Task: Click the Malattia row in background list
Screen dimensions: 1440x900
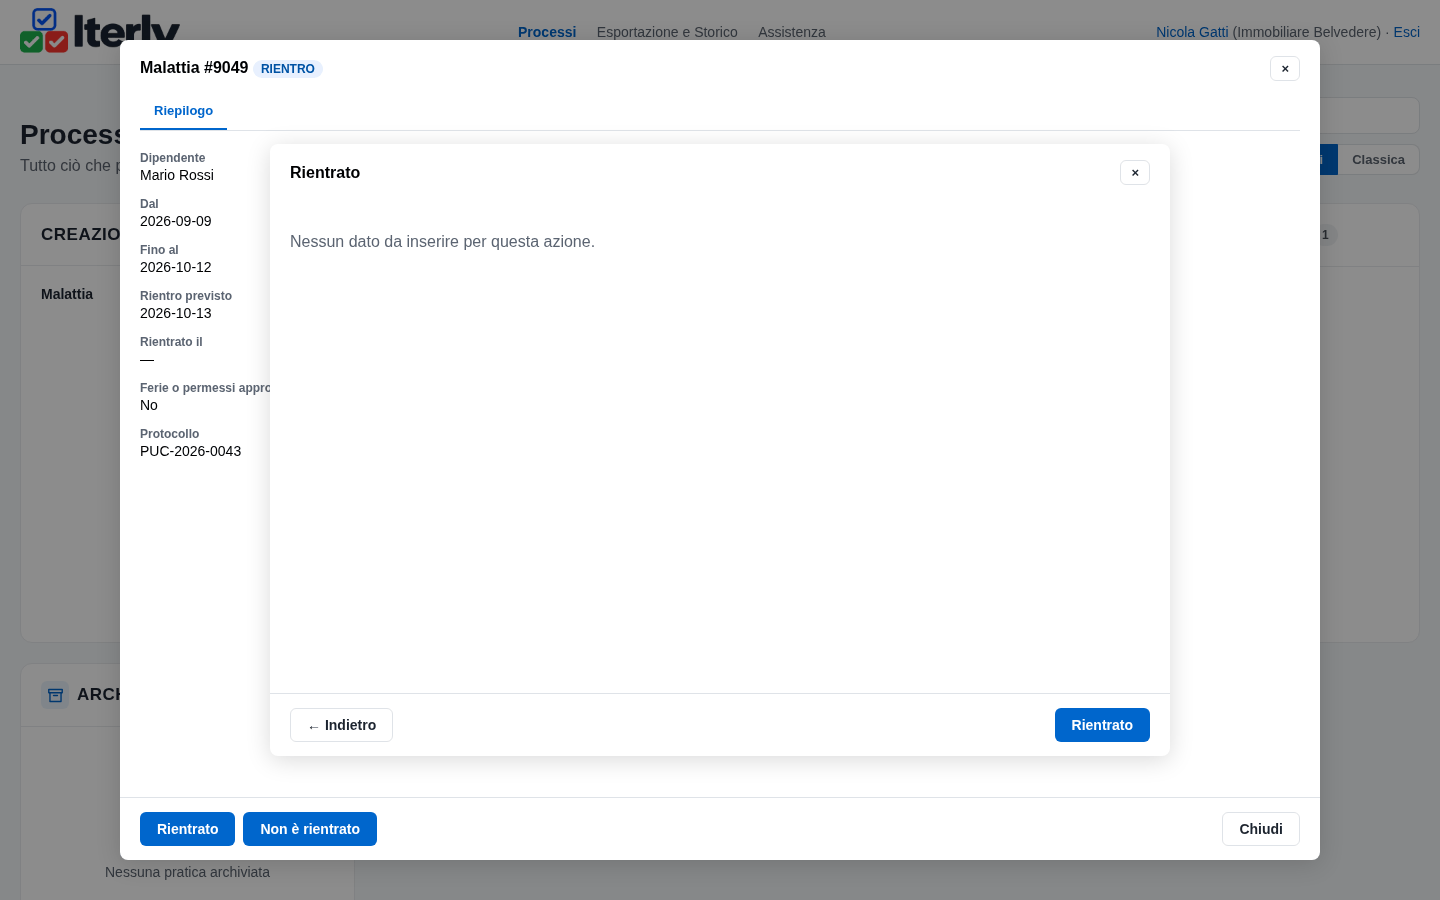Action: (x=67, y=294)
